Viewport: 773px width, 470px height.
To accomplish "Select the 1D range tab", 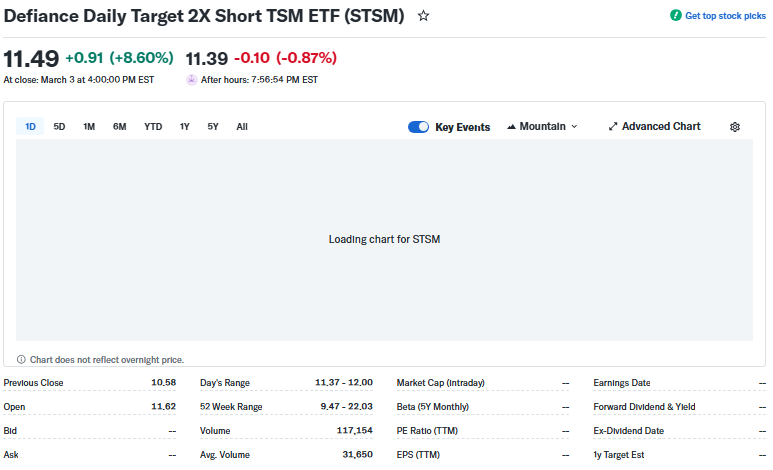I will pyautogui.click(x=30, y=127).
